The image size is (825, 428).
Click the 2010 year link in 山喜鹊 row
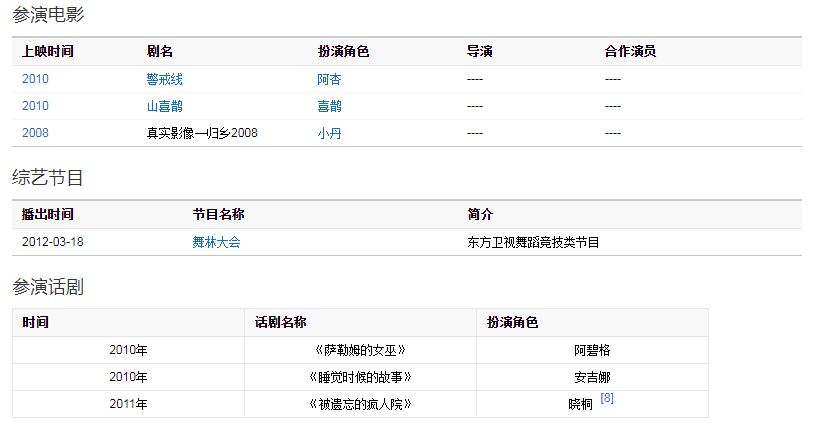click(35, 106)
